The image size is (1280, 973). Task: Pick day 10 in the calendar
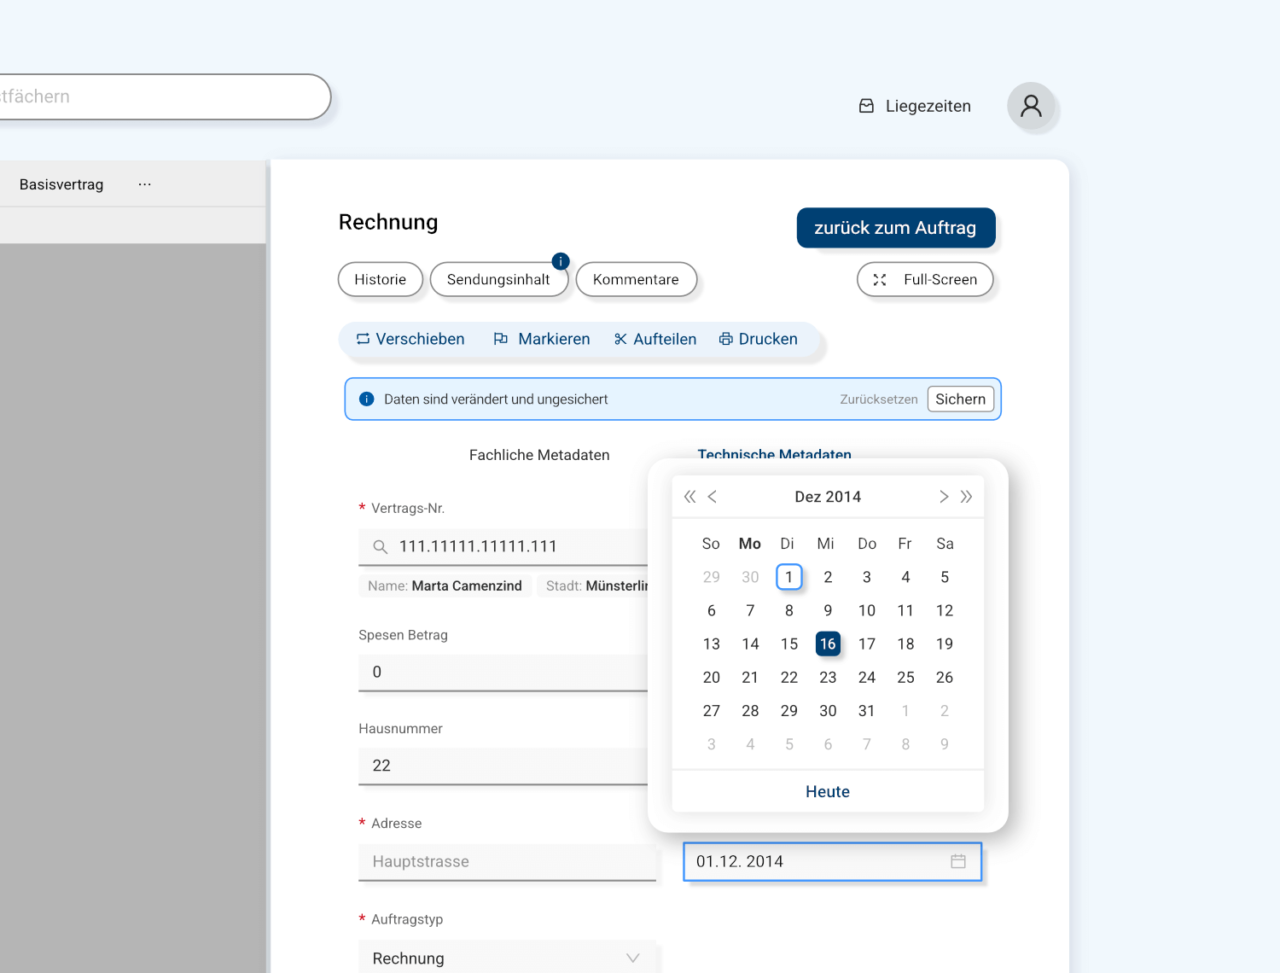(866, 611)
